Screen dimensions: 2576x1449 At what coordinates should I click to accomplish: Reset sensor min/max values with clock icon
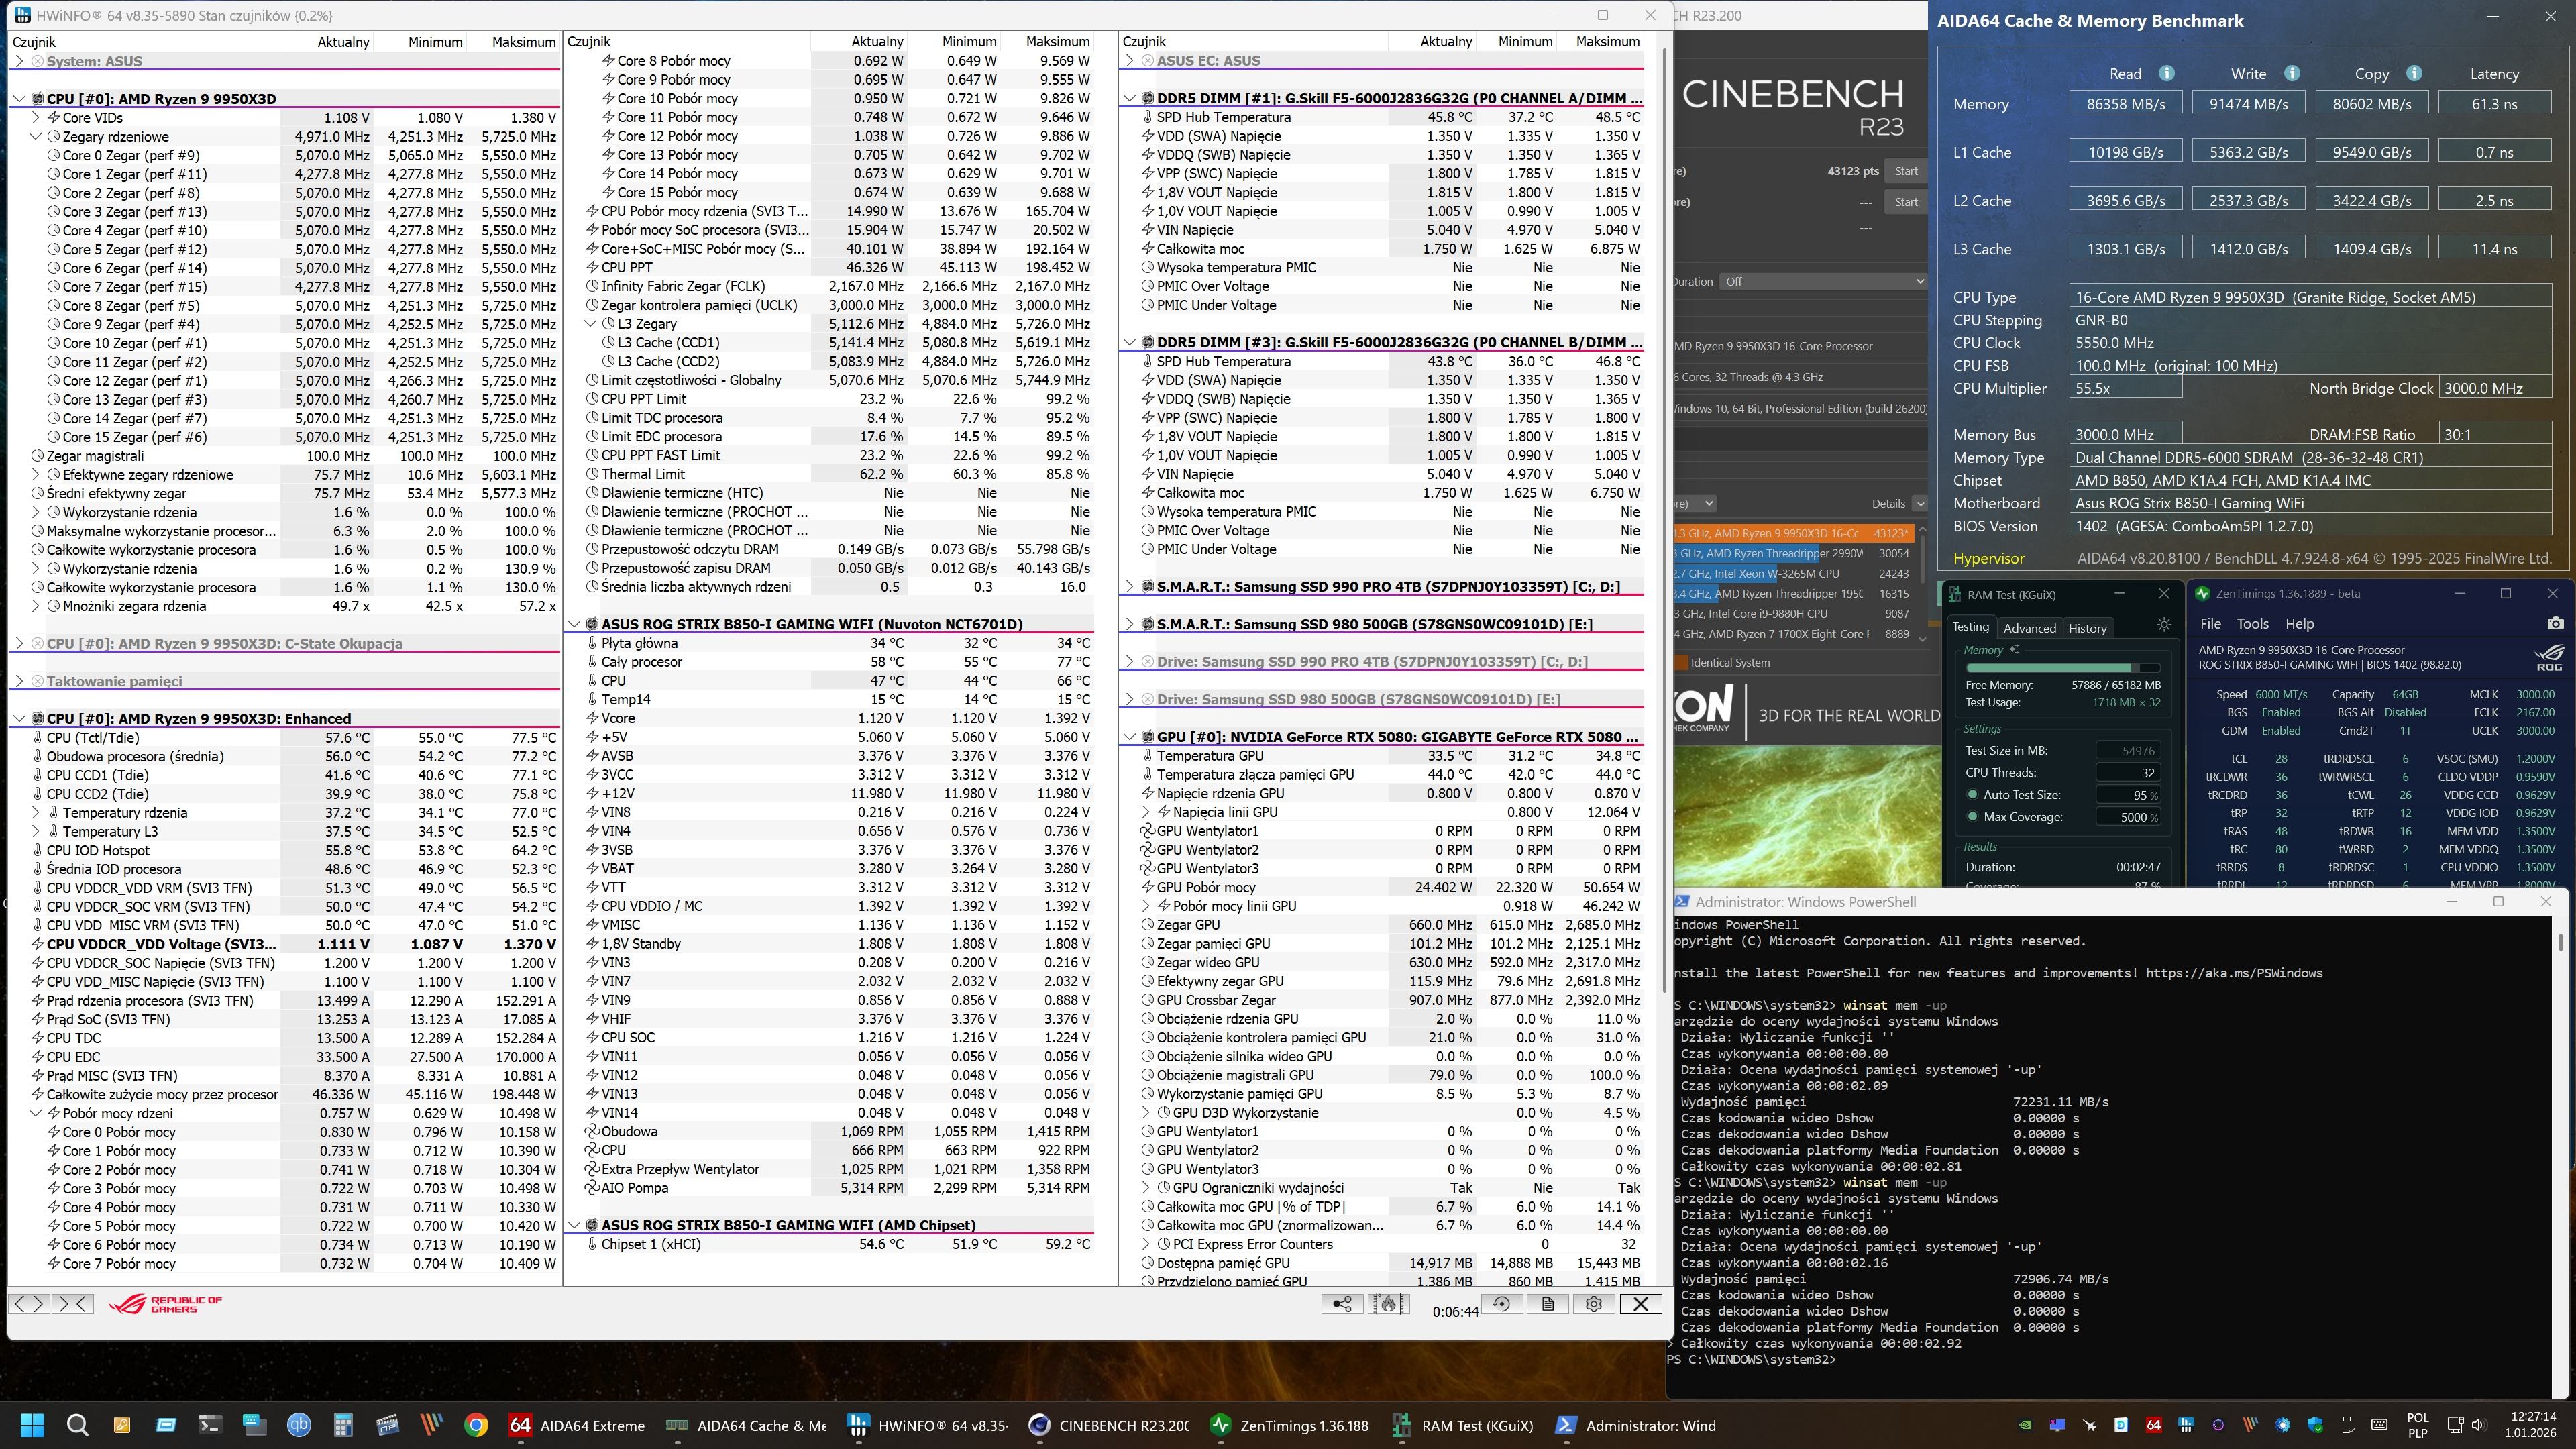pyautogui.click(x=1501, y=1304)
